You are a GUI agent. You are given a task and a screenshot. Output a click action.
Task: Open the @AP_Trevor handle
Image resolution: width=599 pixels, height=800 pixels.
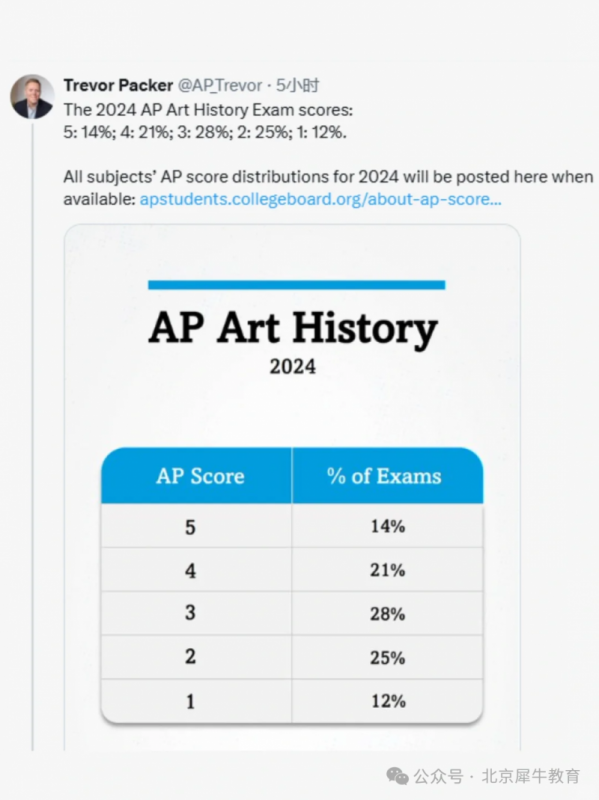click(220, 85)
